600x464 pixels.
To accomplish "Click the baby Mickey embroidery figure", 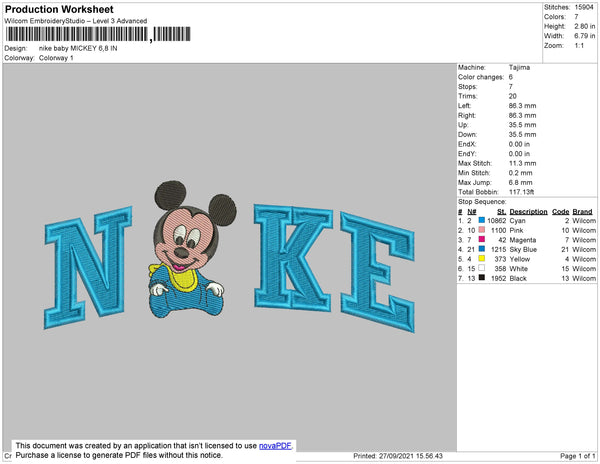I will [x=191, y=249].
